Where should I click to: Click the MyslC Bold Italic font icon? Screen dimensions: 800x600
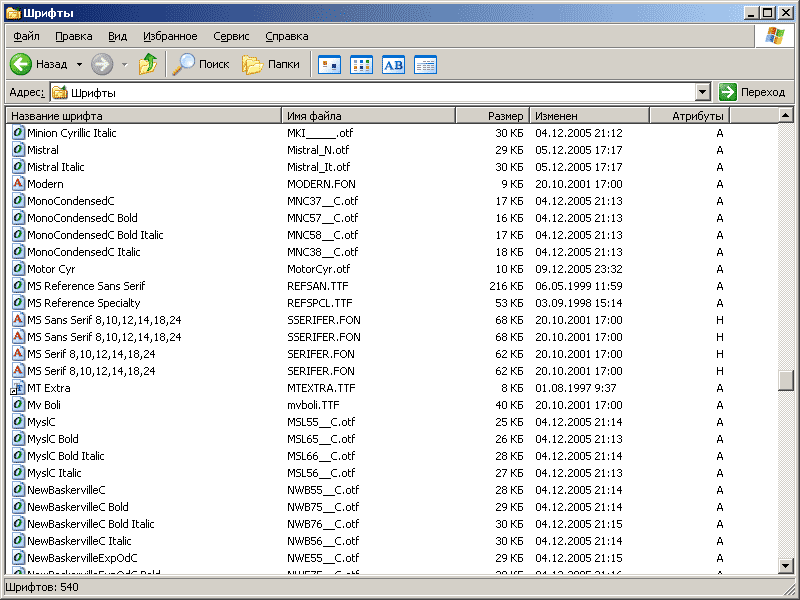18,456
